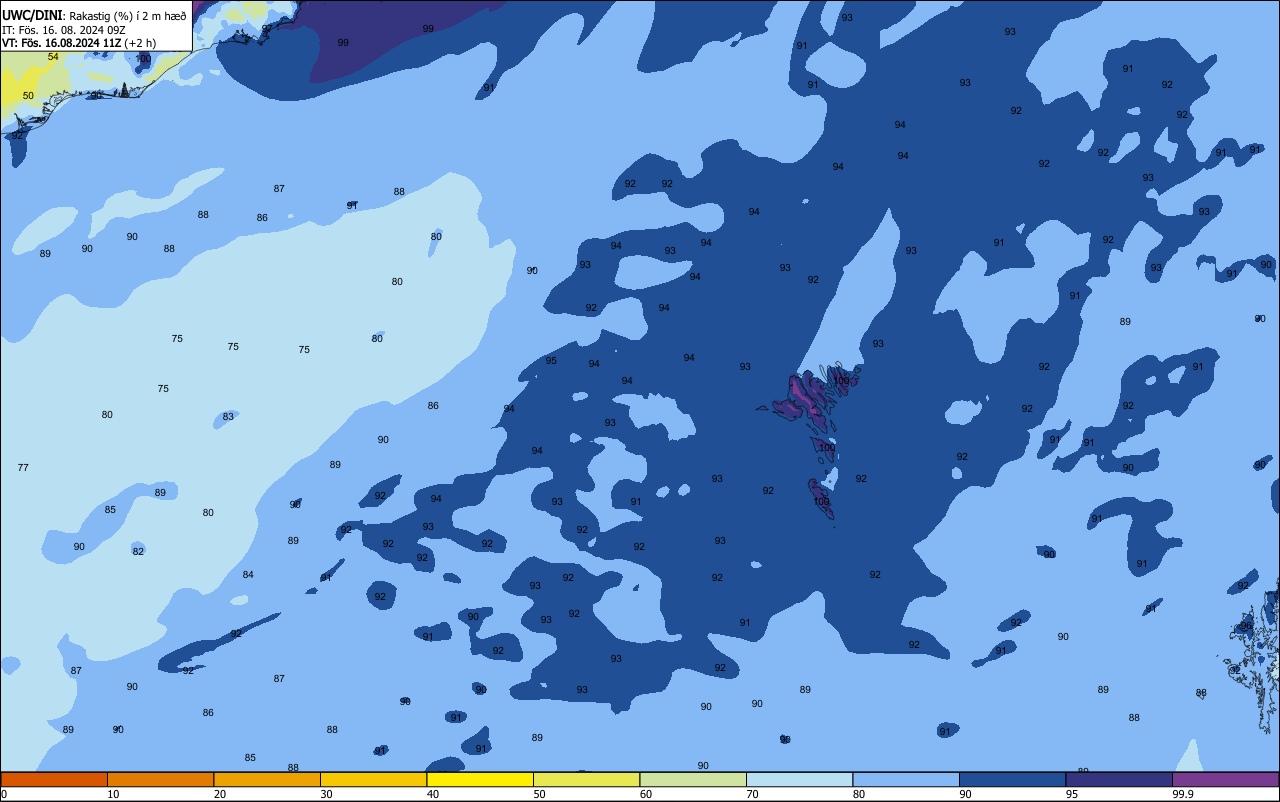The height and width of the screenshot is (802, 1280).
Task: Click the 60–70 pale green legend swatch
Action: coord(693,779)
